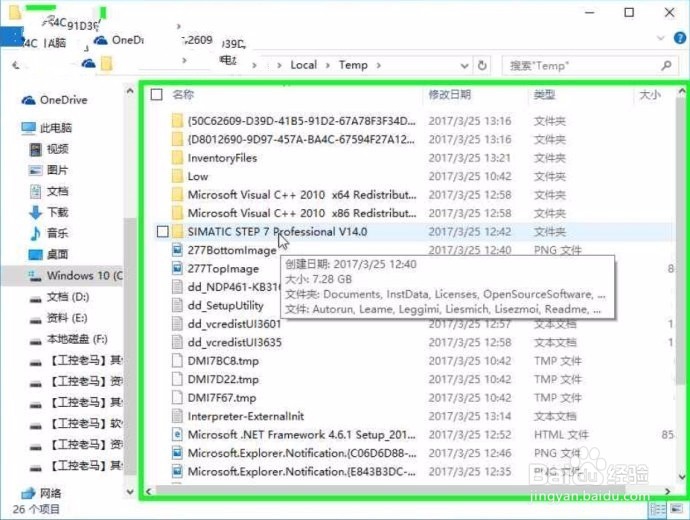
Task: Open the InventoryFiles folder icon
Action: click(177, 157)
